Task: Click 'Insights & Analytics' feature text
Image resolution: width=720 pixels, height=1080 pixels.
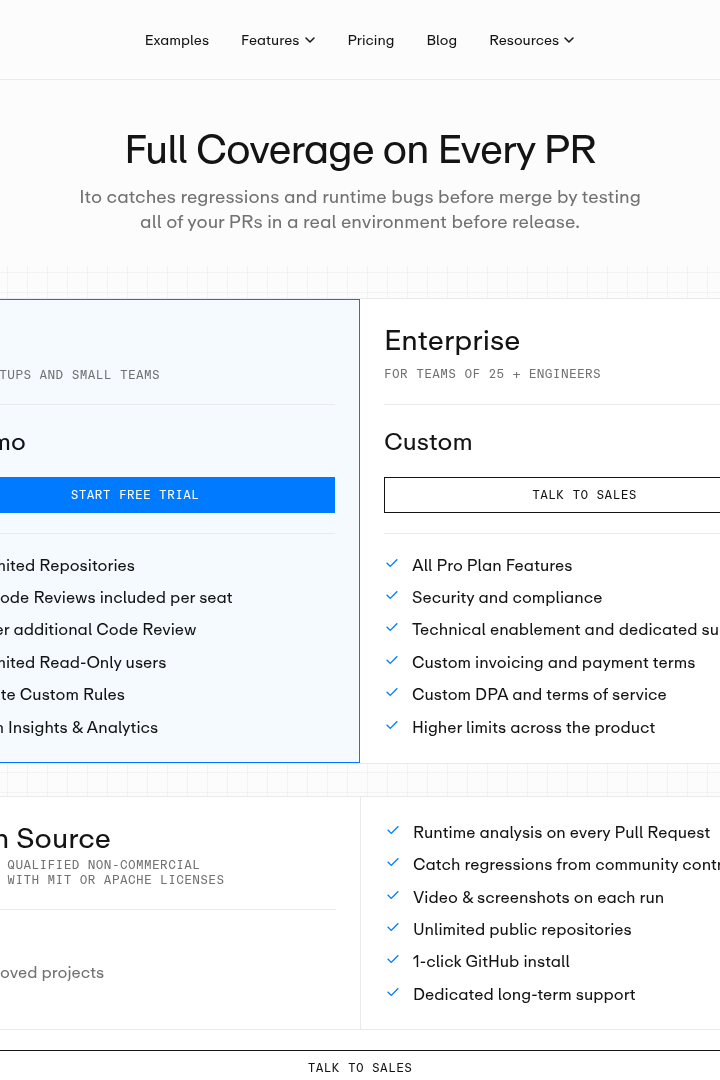Action: click(83, 727)
